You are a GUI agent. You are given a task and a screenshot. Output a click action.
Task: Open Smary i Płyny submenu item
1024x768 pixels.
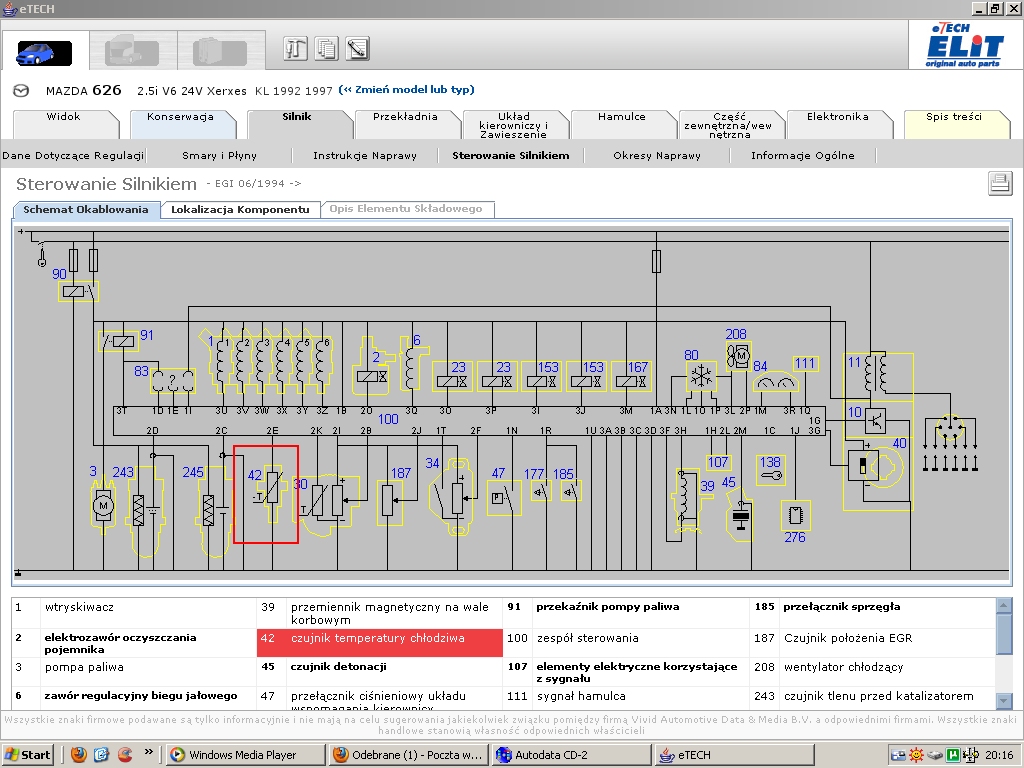pyautogui.click(x=219, y=156)
